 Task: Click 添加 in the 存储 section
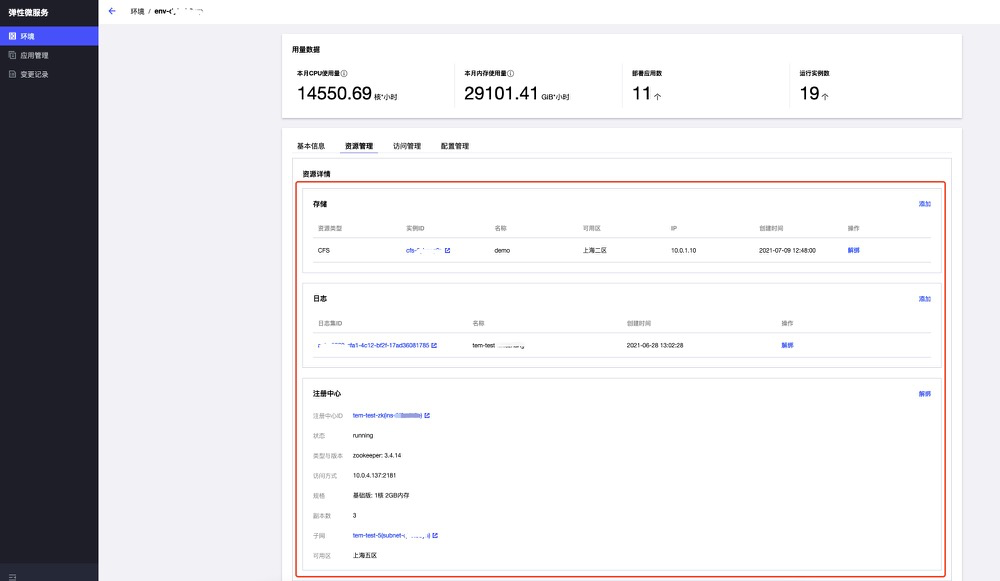[x=924, y=204]
